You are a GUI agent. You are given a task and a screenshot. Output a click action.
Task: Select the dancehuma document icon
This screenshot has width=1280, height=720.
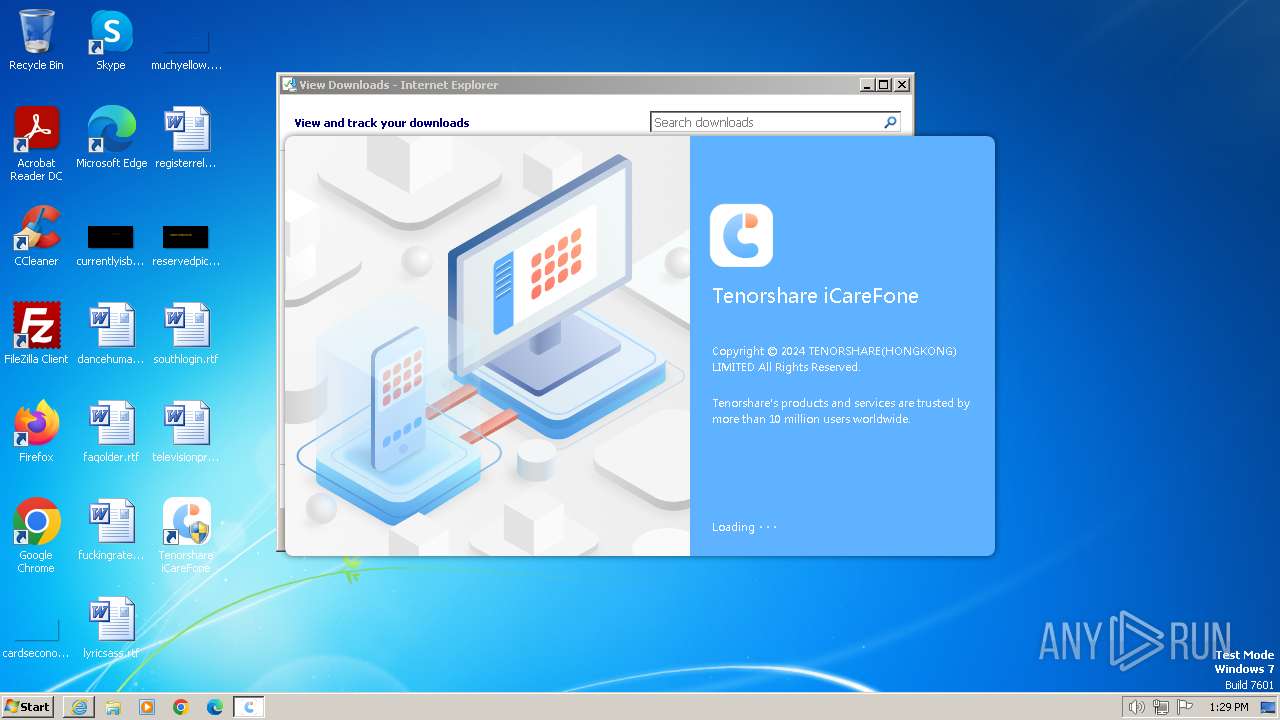tap(111, 334)
